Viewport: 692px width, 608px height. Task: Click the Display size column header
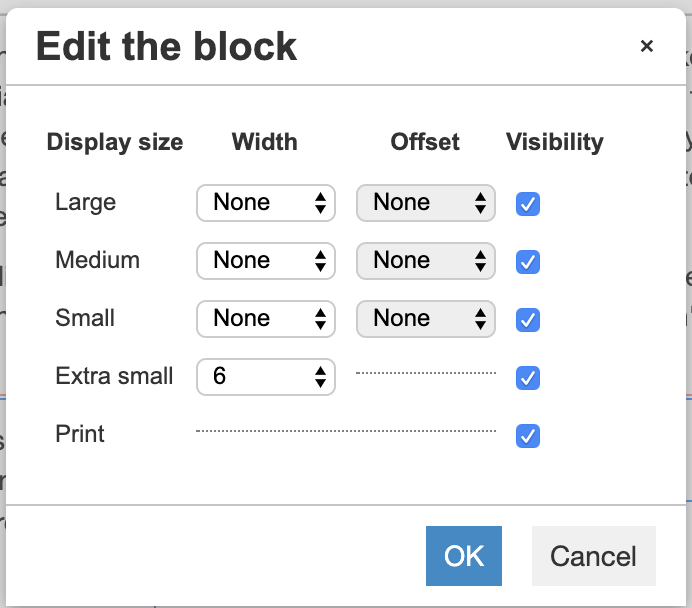[x=115, y=142]
